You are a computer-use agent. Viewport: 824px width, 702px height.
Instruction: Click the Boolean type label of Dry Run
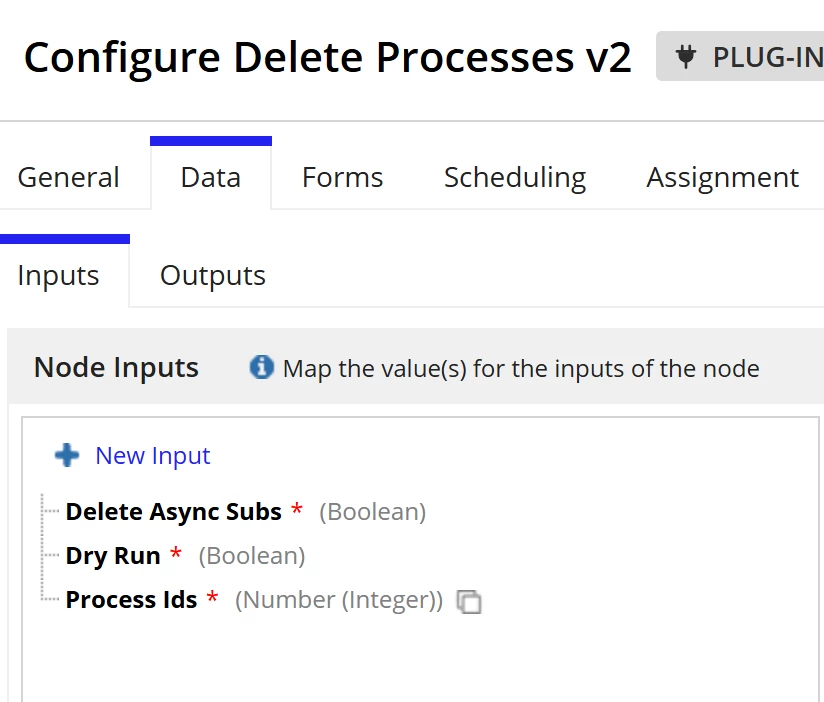pos(252,556)
